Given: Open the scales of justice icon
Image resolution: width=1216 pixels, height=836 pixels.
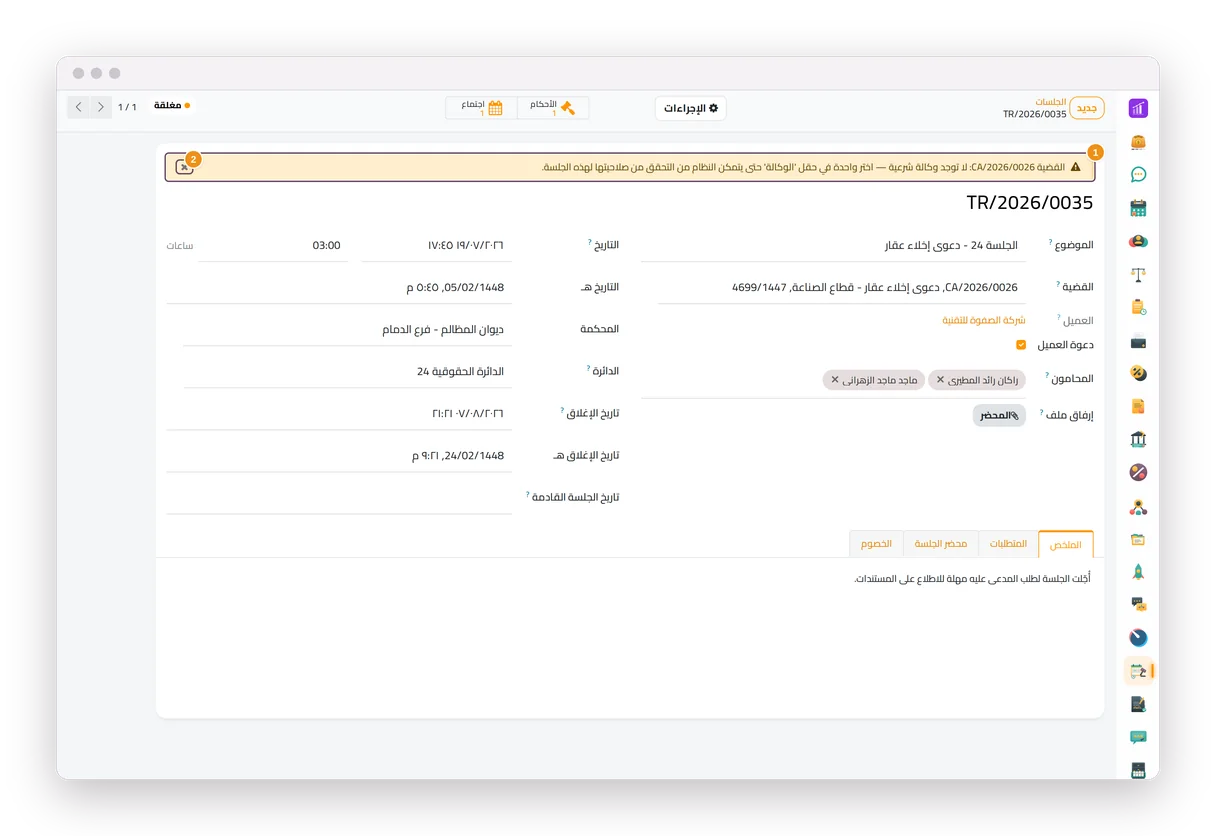Looking at the screenshot, I should (1138, 274).
